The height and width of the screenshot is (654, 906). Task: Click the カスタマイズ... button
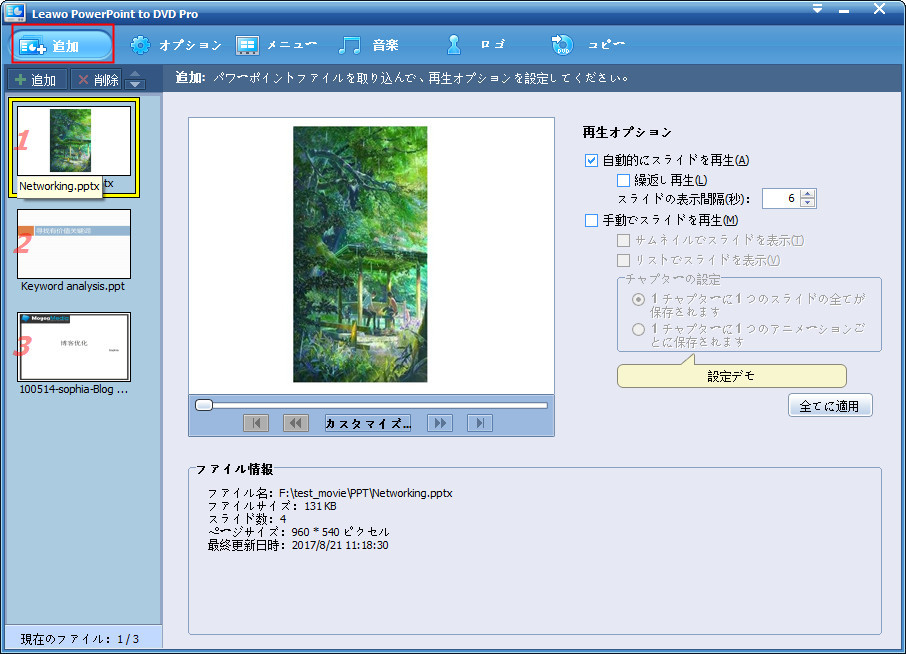(368, 423)
